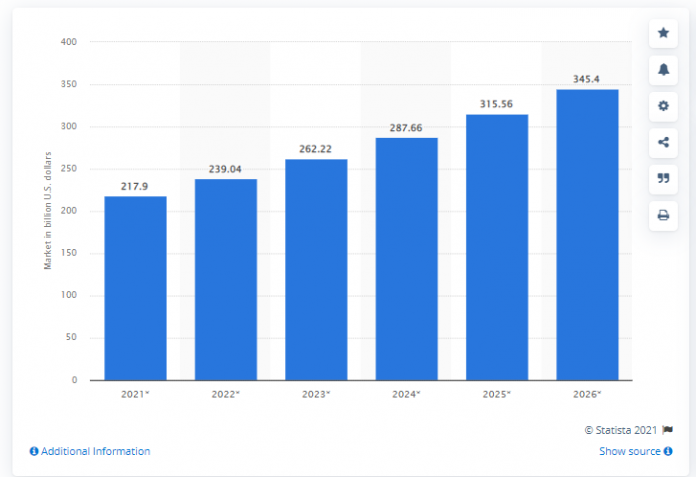Click the tallest 2026 bar
696x477 pixels.
click(587, 234)
